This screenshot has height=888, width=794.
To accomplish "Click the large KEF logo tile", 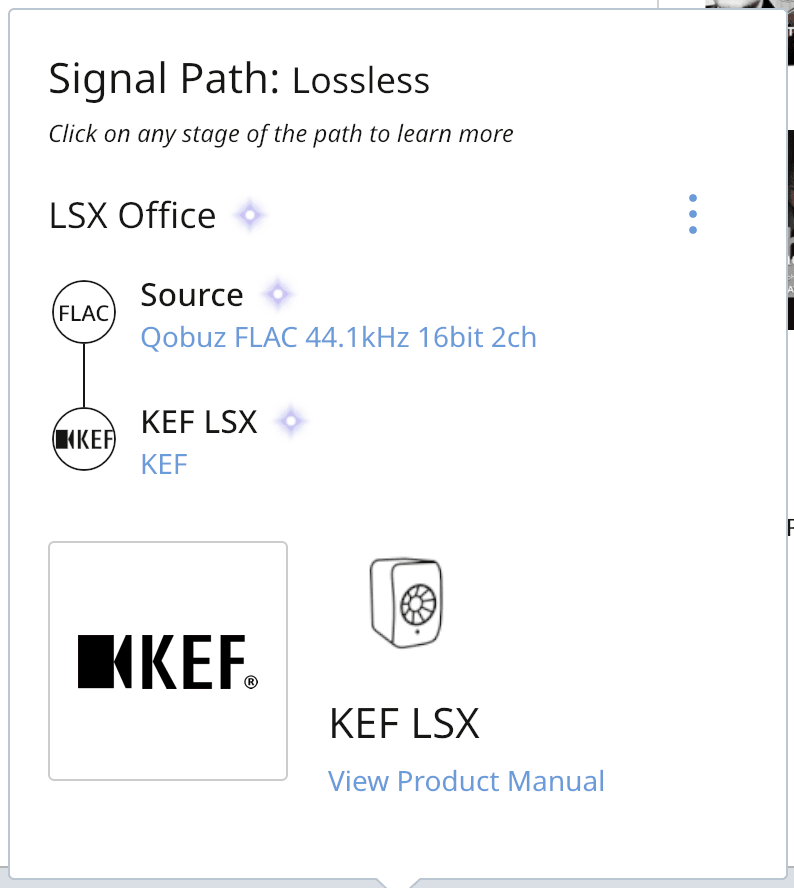I will tap(168, 661).
